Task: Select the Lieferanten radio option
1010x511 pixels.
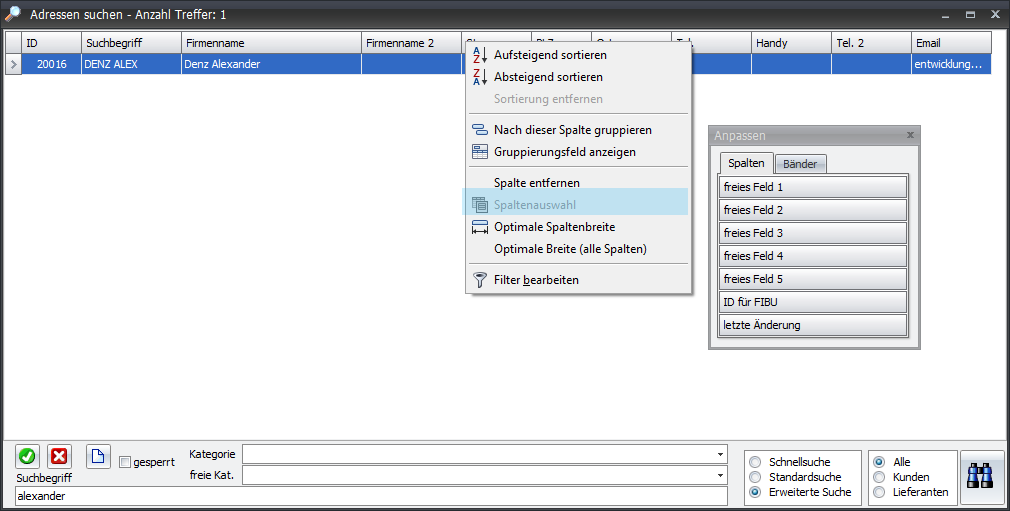Action: [879, 492]
